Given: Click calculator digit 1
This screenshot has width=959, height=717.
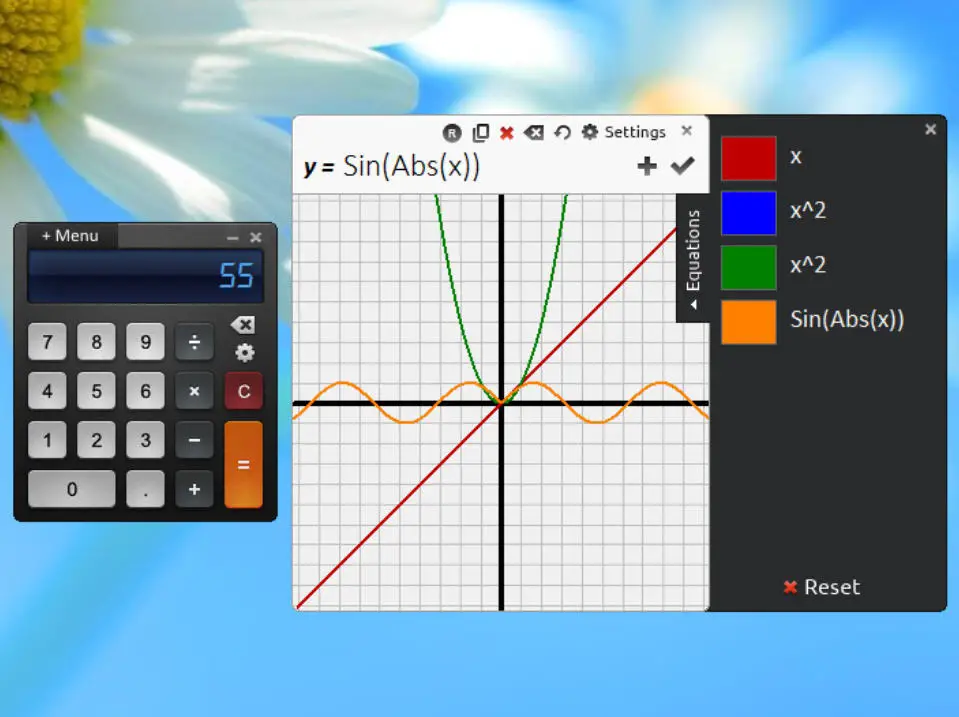Looking at the screenshot, I should (x=47, y=440).
